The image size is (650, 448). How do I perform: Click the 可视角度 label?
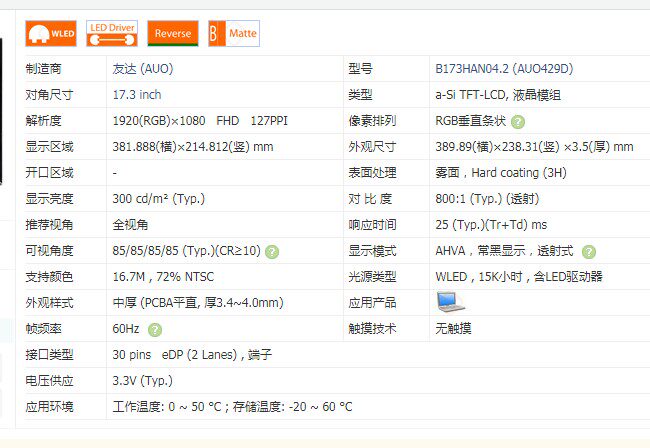pyautogui.click(x=49, y=251)
